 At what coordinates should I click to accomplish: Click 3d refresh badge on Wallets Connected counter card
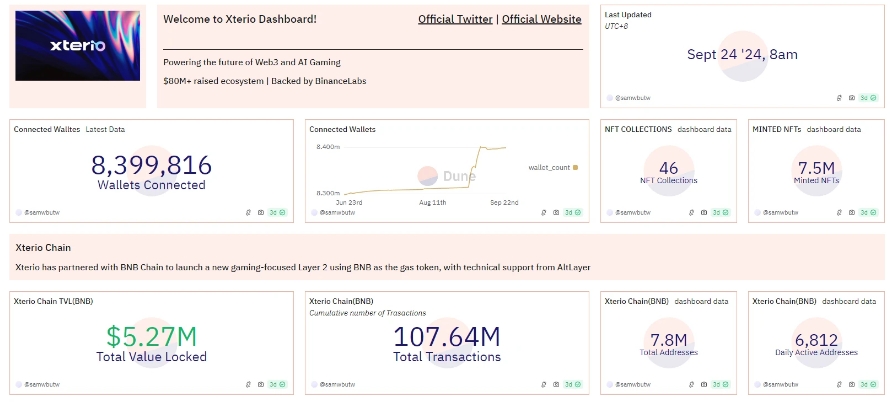278,212
